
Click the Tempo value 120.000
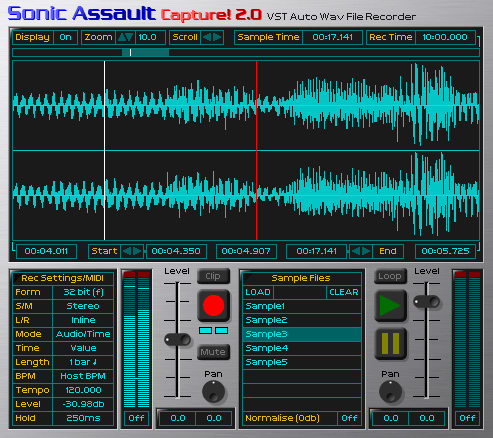click(x=83, y=390)
